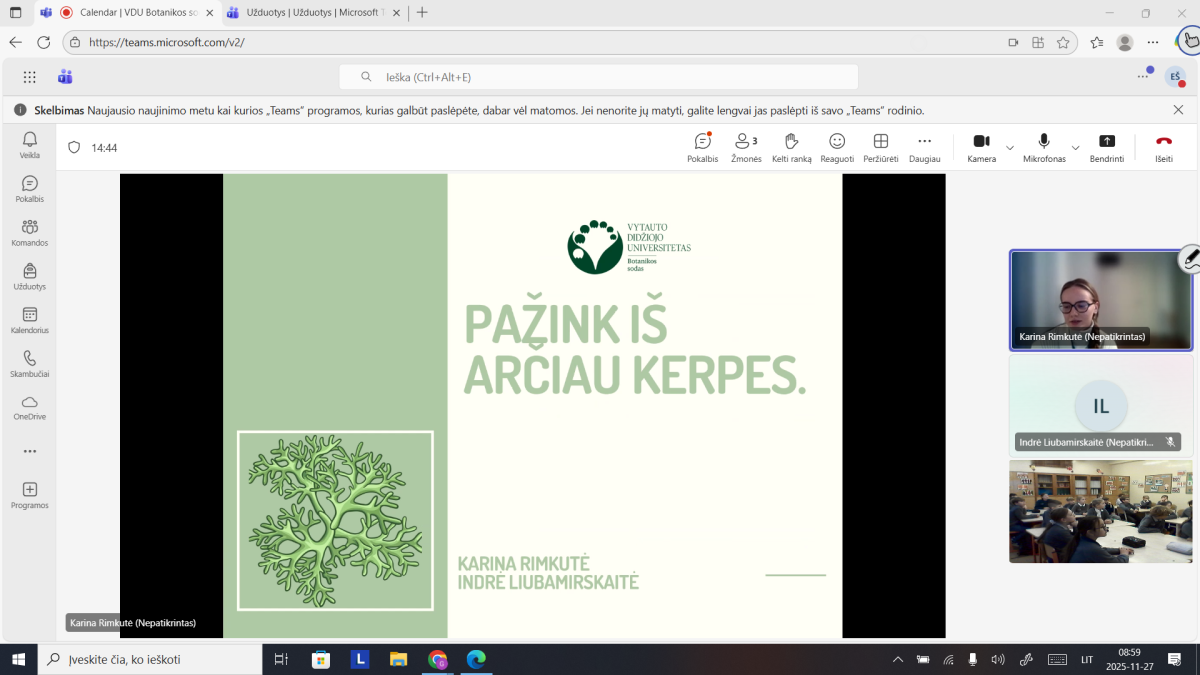Expand the camera options dropdown arrow
This screenshot has height=675, width=1200.
point(1010,148)
